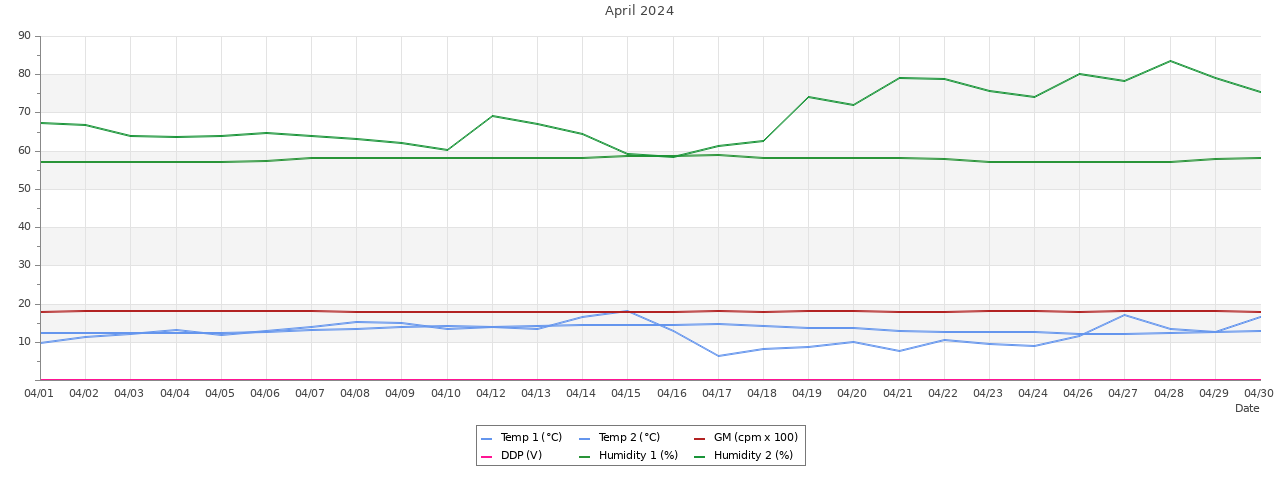
Task: Select the 04/15 date on x-axis
Action: tap(626, 394)
